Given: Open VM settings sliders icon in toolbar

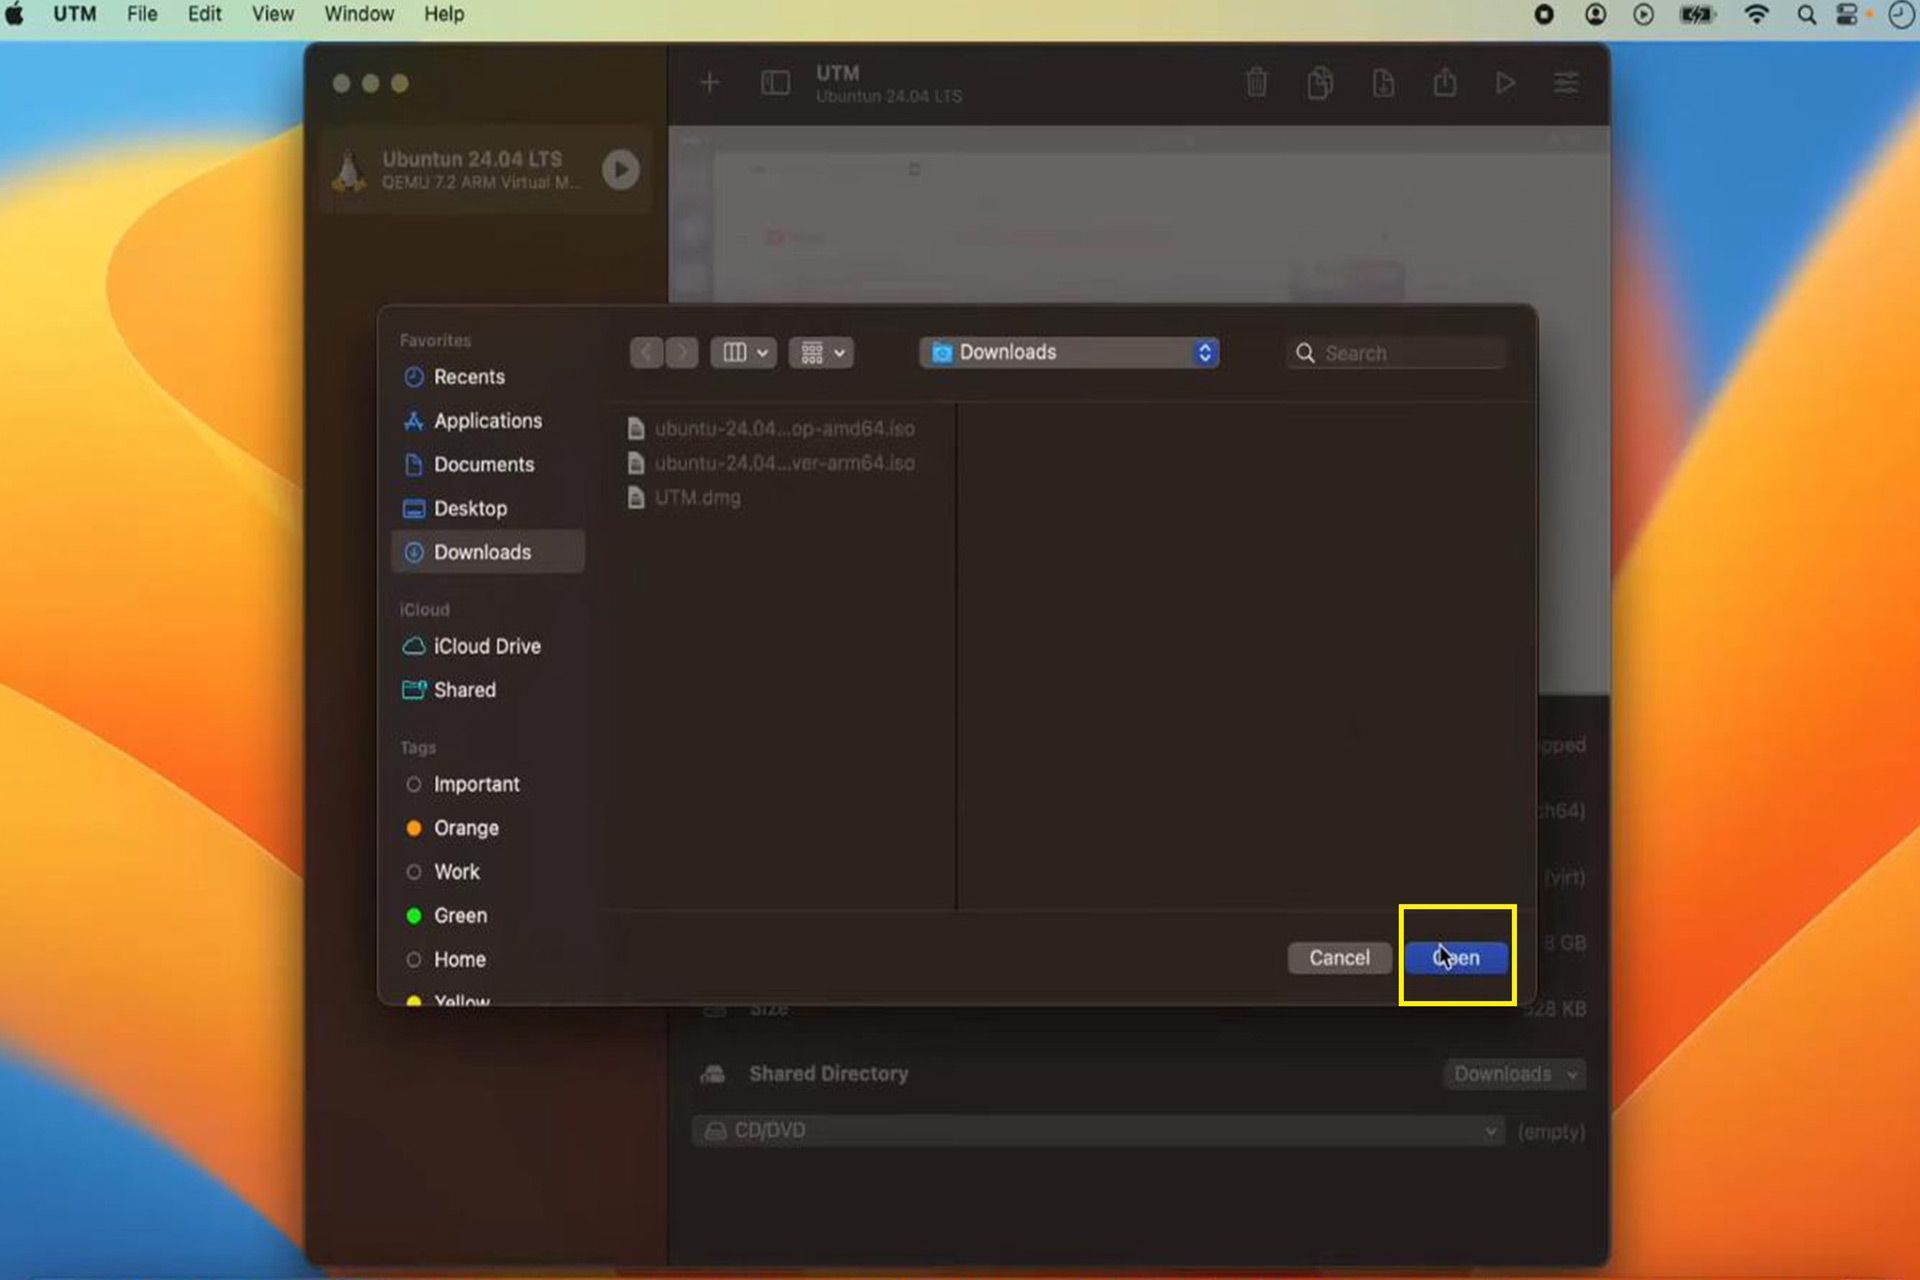Looking at the screenshot, I should [1566, 83].
